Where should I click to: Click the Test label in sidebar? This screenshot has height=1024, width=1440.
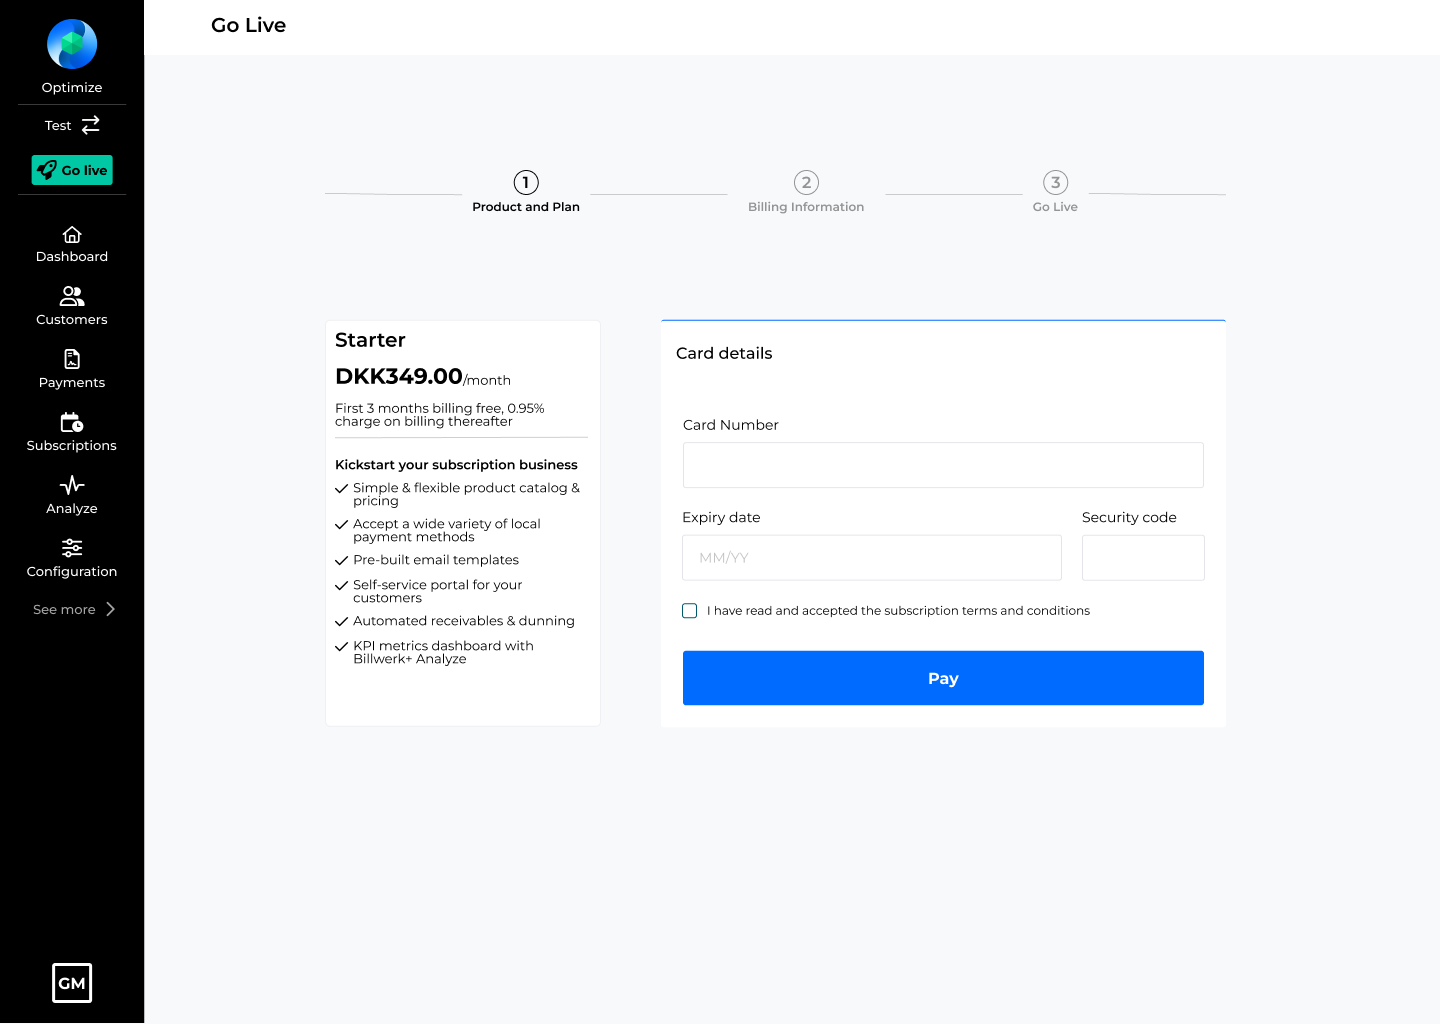point(58,126)
